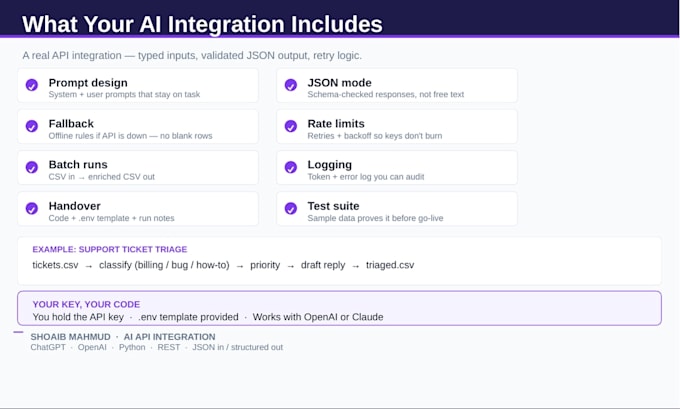680x409 pixels.
Task: Click 'You hold the API key' text
Action: (78, 317)
